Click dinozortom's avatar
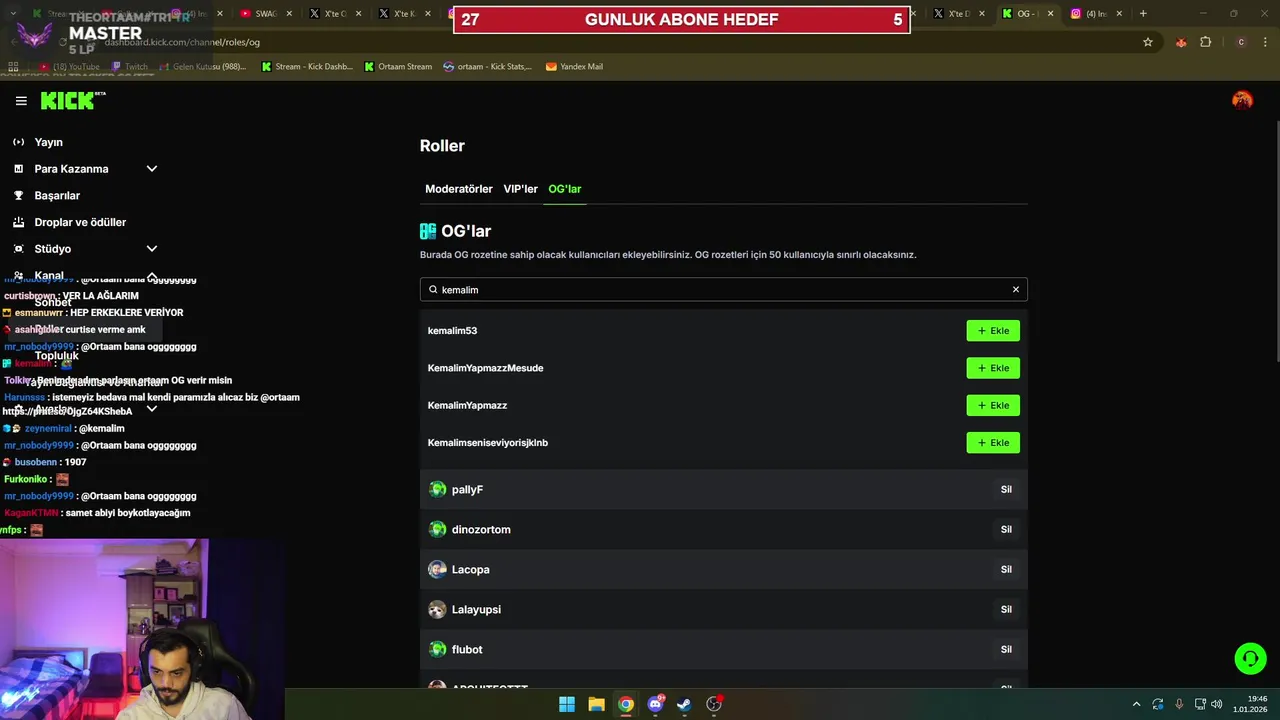Viewport: 1280px width, 720px height. [x=437, y=530]
